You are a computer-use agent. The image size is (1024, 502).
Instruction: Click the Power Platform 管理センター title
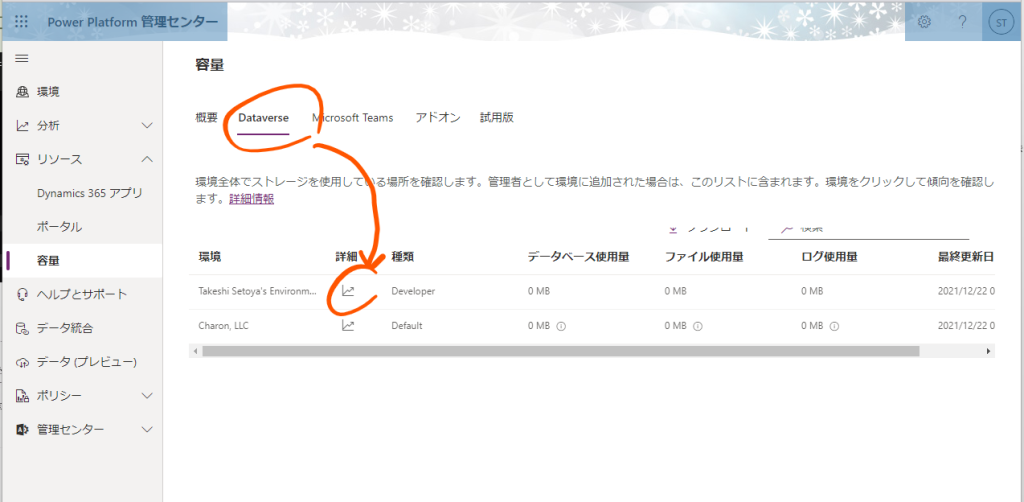point(133,22)
